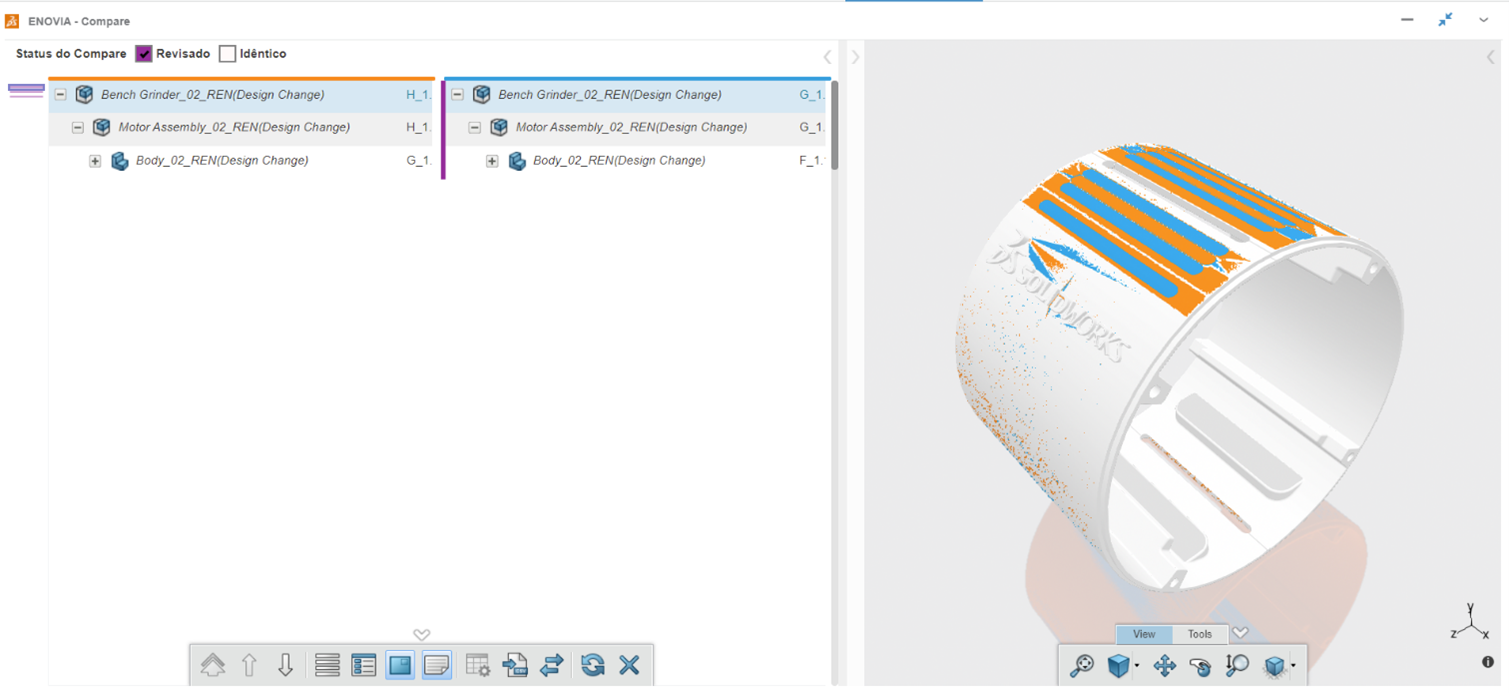Click the double up-arrow first difference icon
The height and width of the screenshot is (693, 1509).
tap(212, 665)
